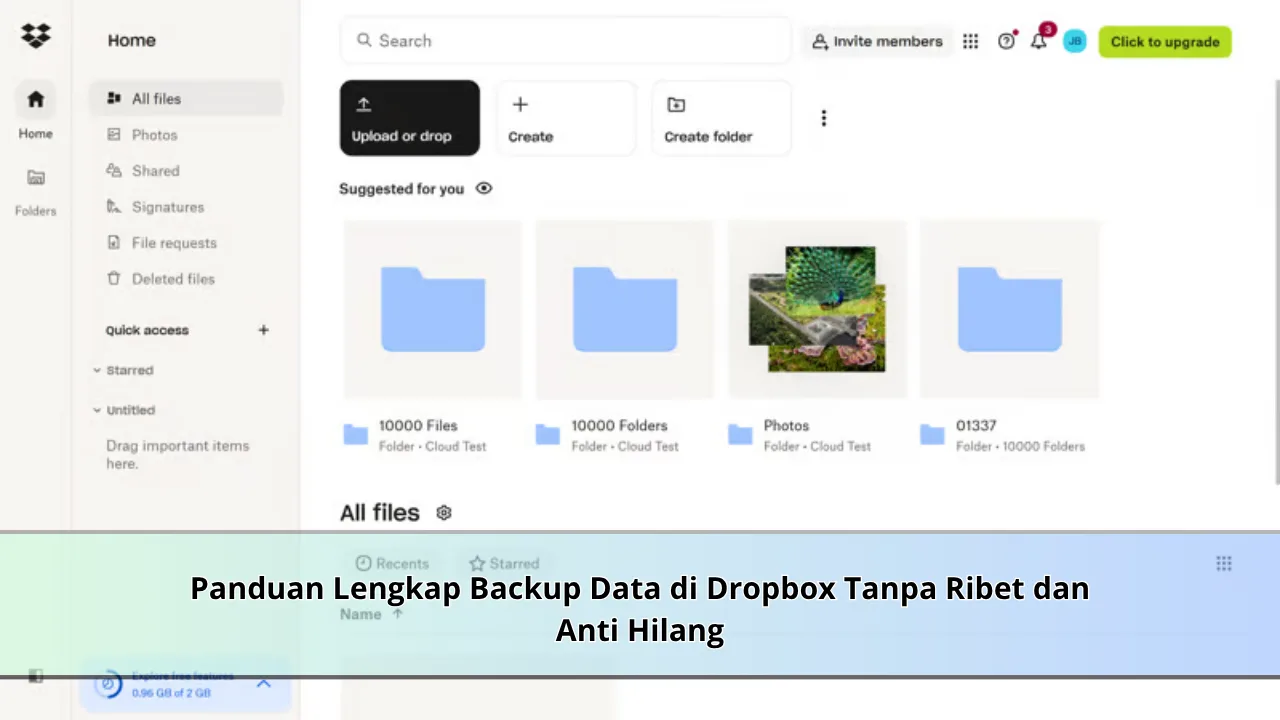The width and height of the screenshot is (1280, 720).
Task: Click the Search input field
Action: 565,41
